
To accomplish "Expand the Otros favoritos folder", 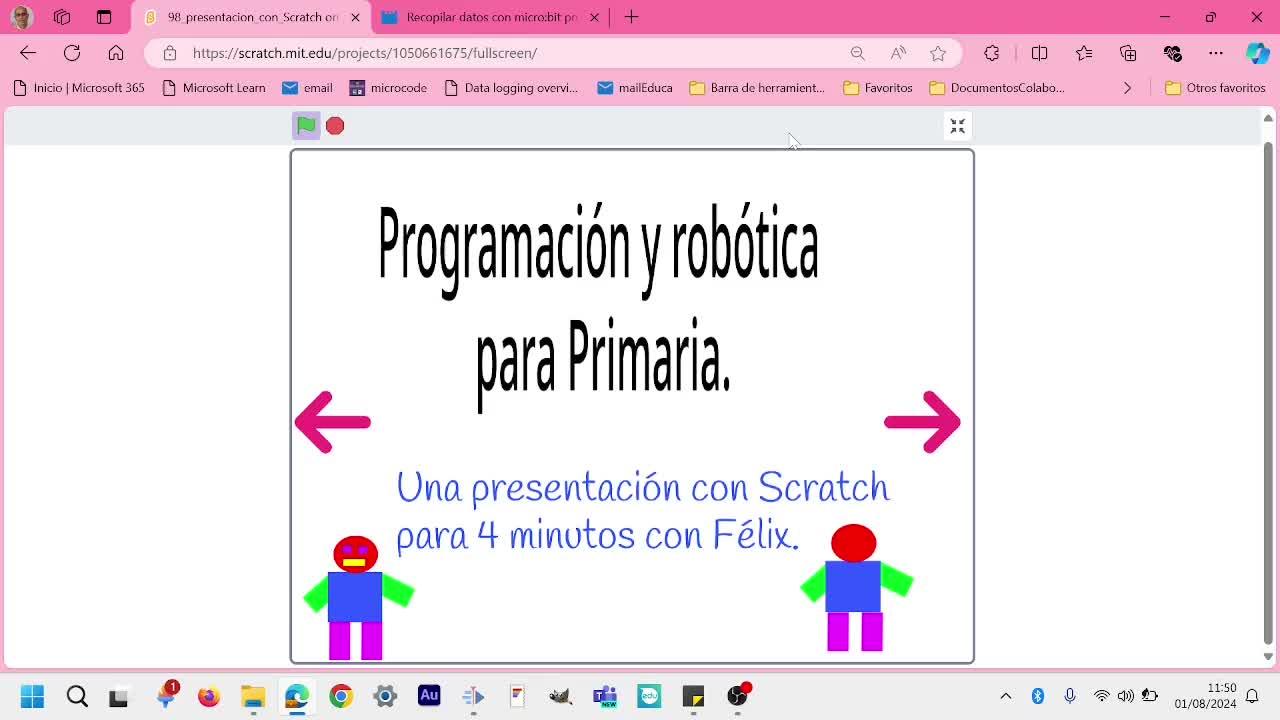I will click(1216, 88).
